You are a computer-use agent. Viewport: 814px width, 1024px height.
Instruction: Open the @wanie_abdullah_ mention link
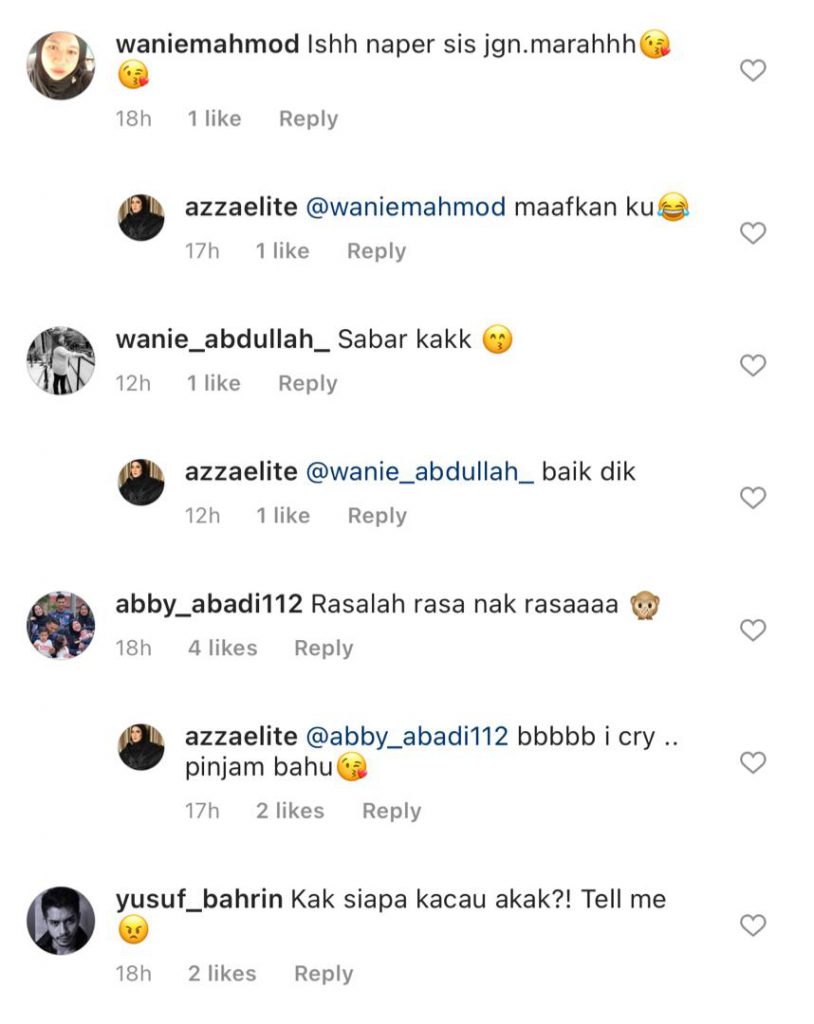coord(419,472)
